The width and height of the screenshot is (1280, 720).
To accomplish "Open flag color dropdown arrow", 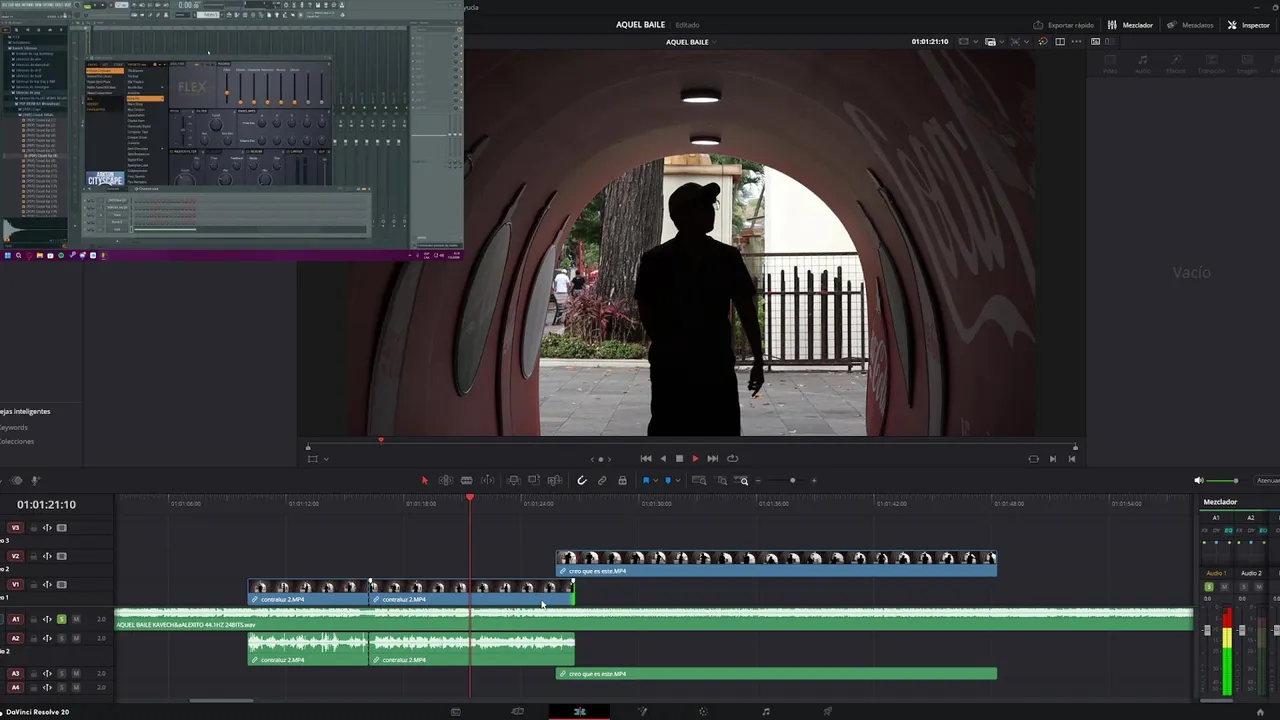I will tap(655, 481).
